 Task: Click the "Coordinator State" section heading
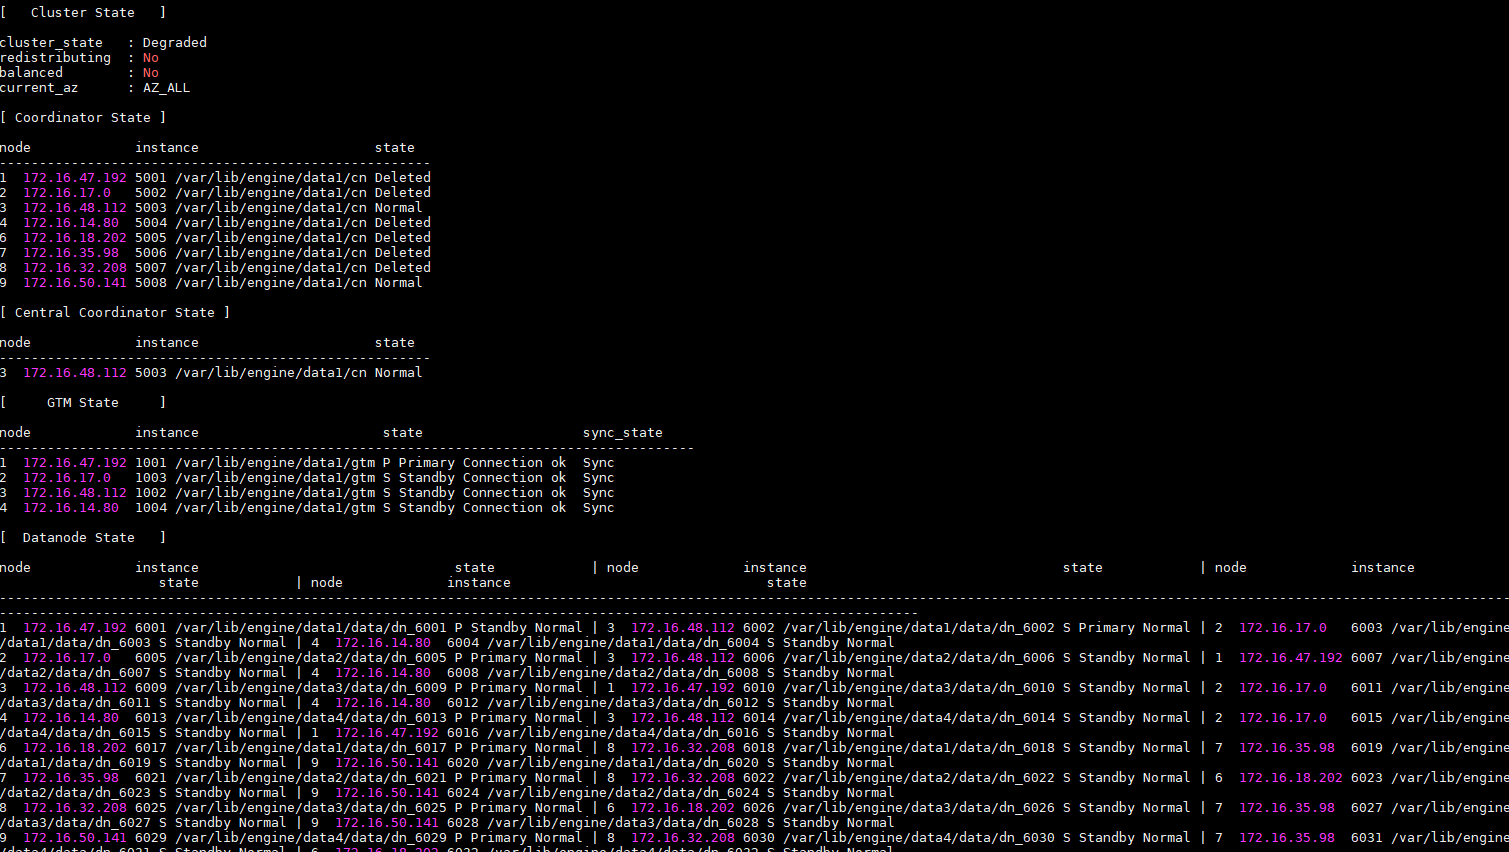[83, 118]
